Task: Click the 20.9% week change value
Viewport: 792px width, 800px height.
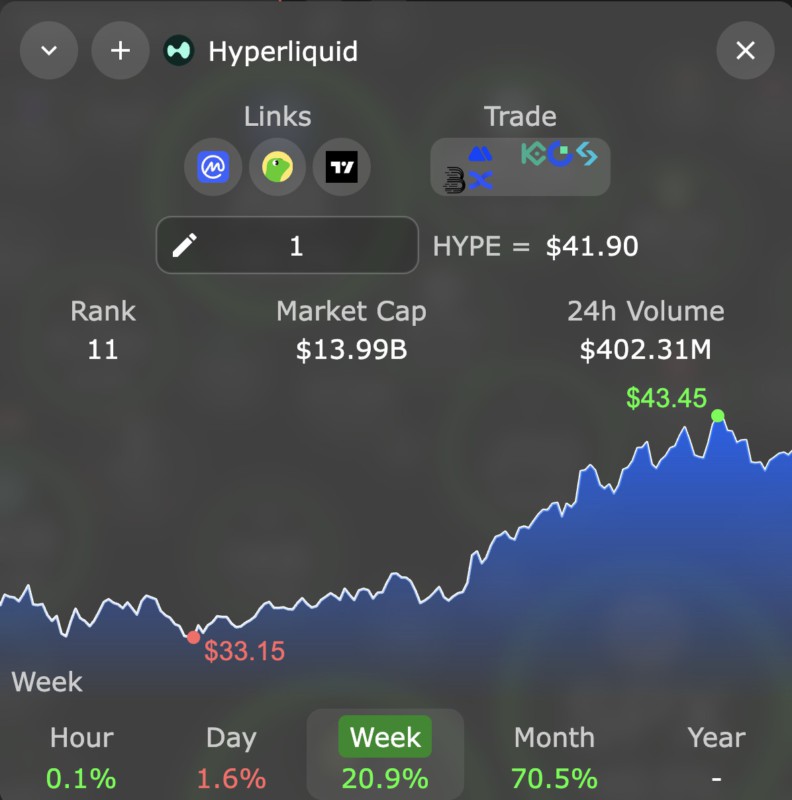Action: [x=385, y=779]
